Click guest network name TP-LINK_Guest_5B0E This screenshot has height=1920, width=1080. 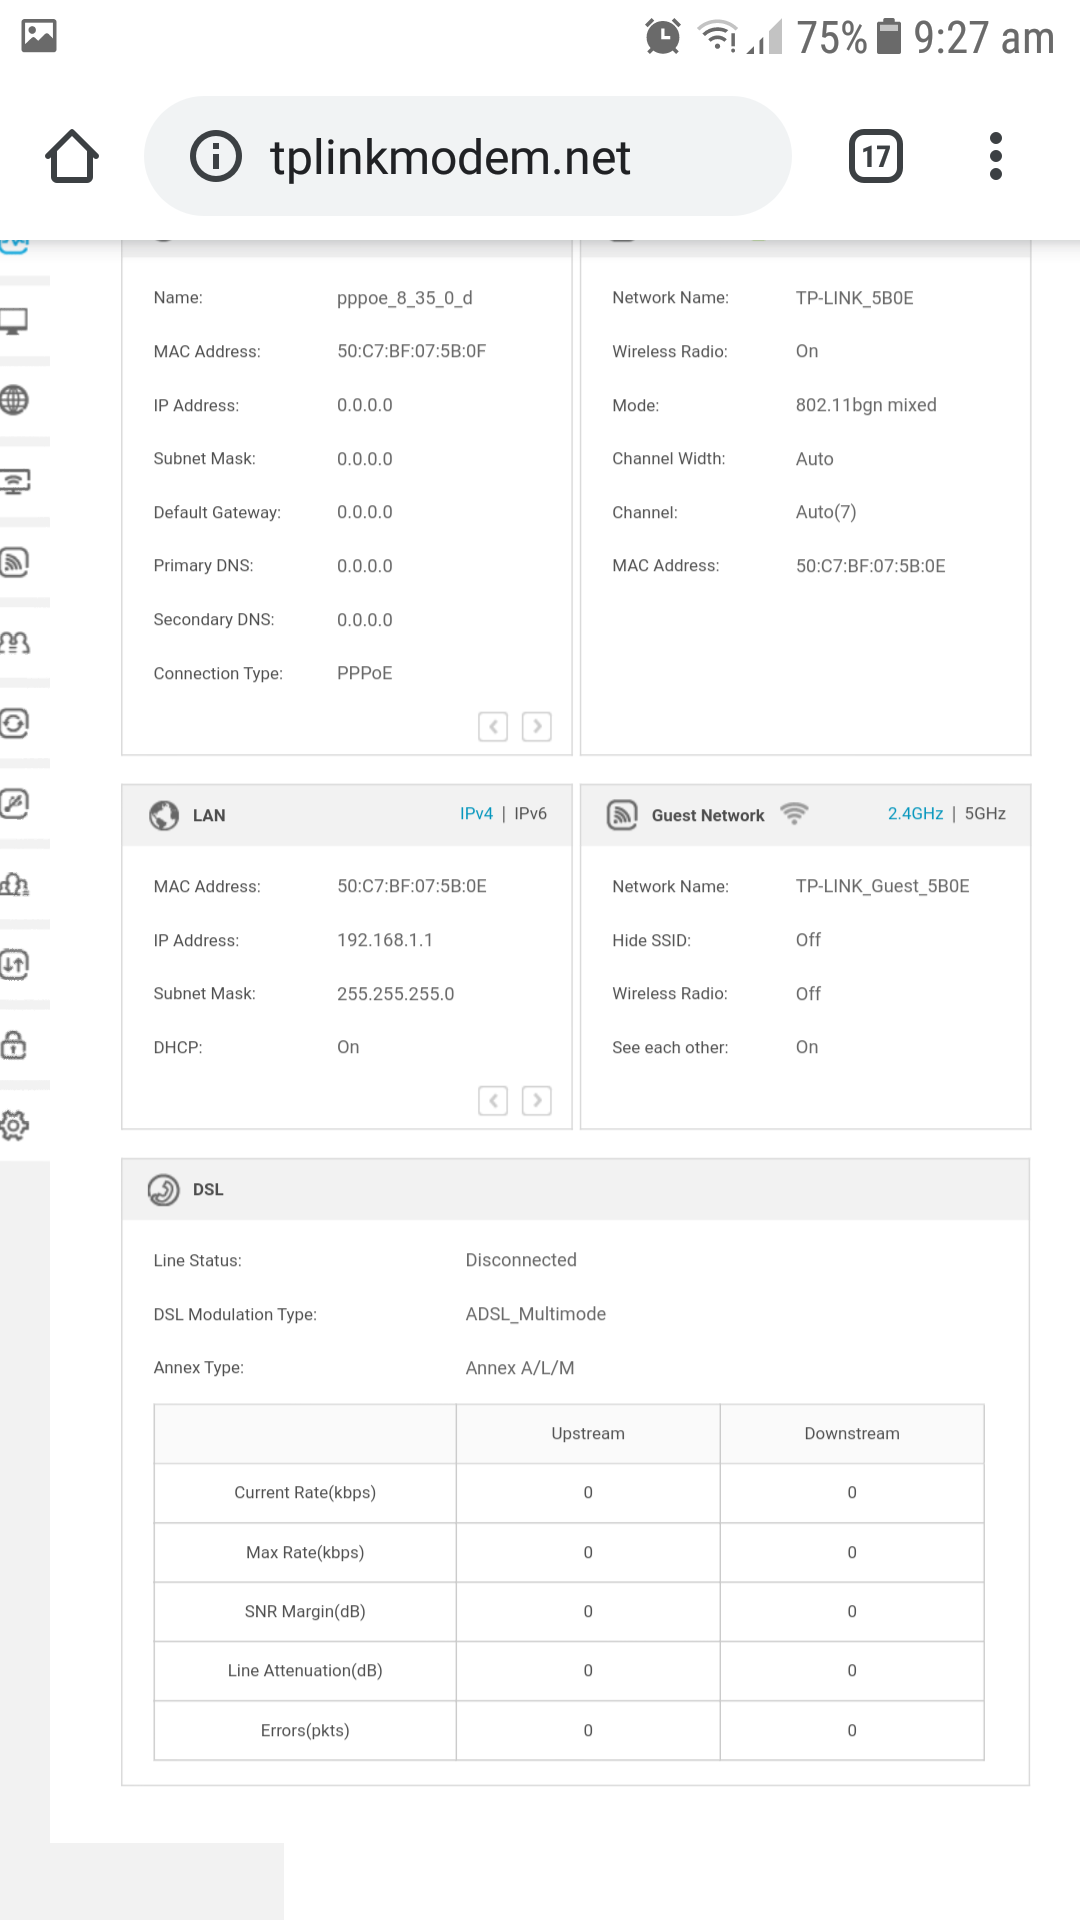point(883,886)
